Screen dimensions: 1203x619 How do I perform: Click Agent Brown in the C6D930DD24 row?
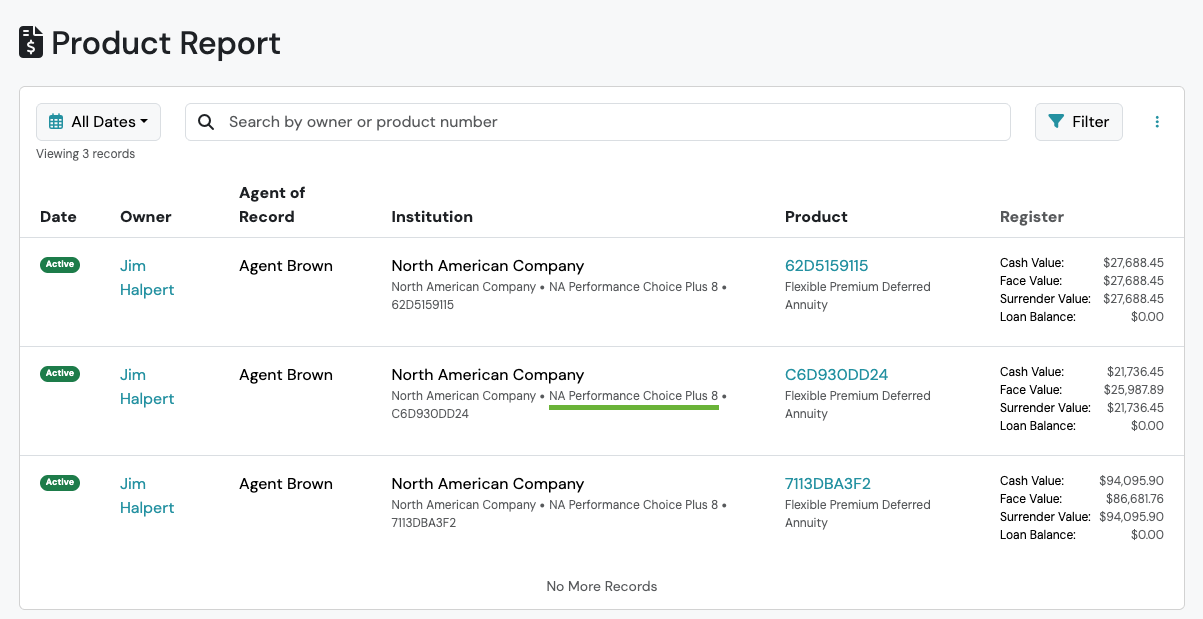click(x=286, y=375)
